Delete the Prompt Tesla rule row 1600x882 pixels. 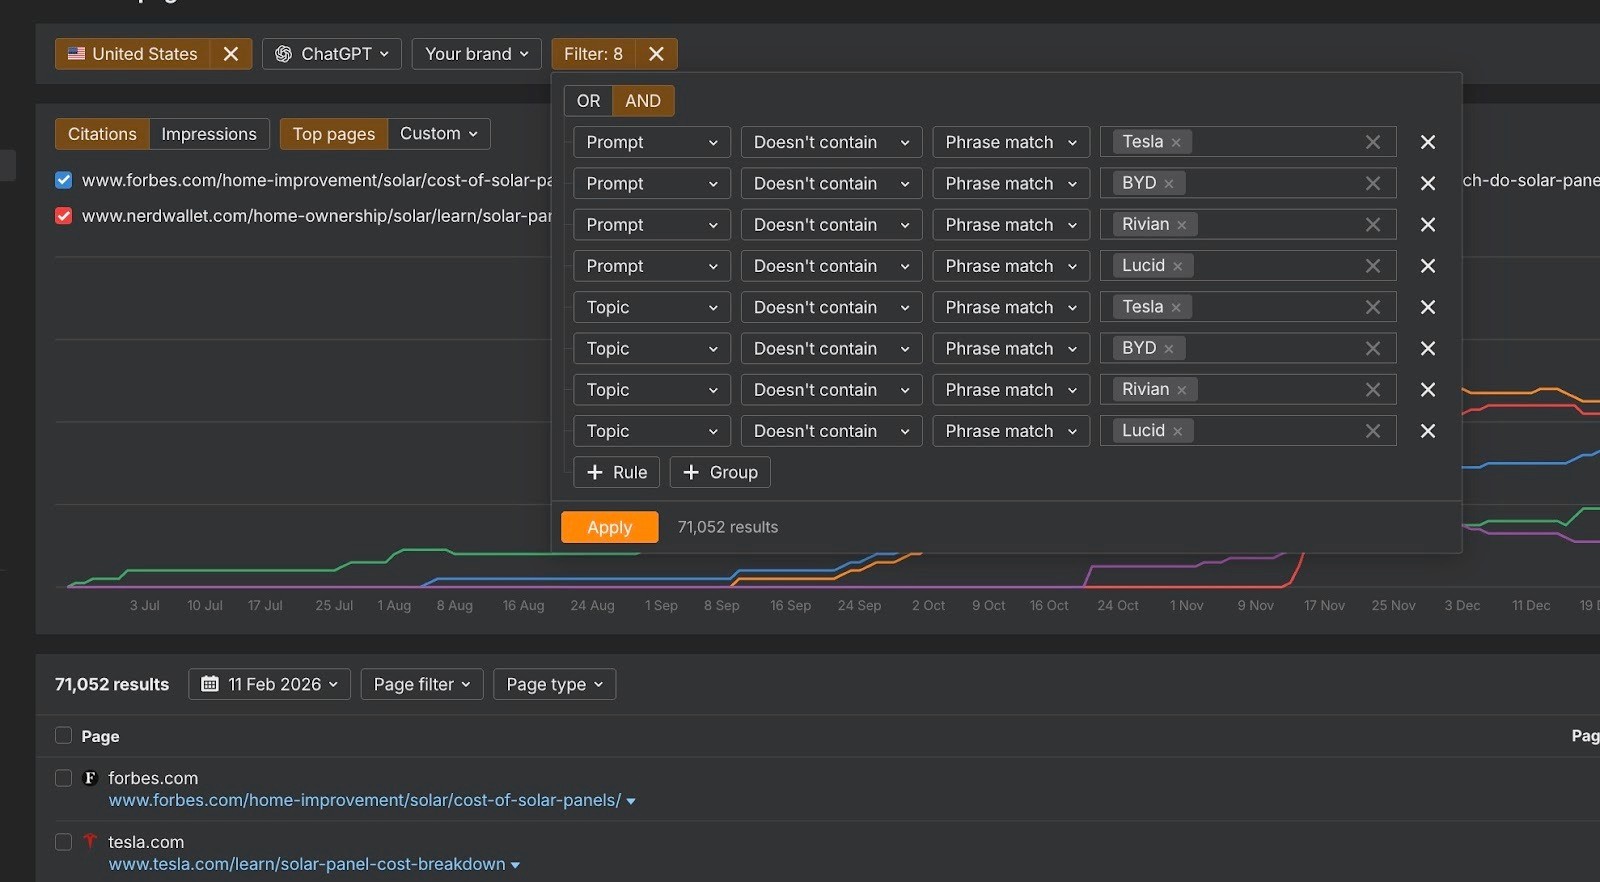pyautogui.click(x=1428, y=142)
